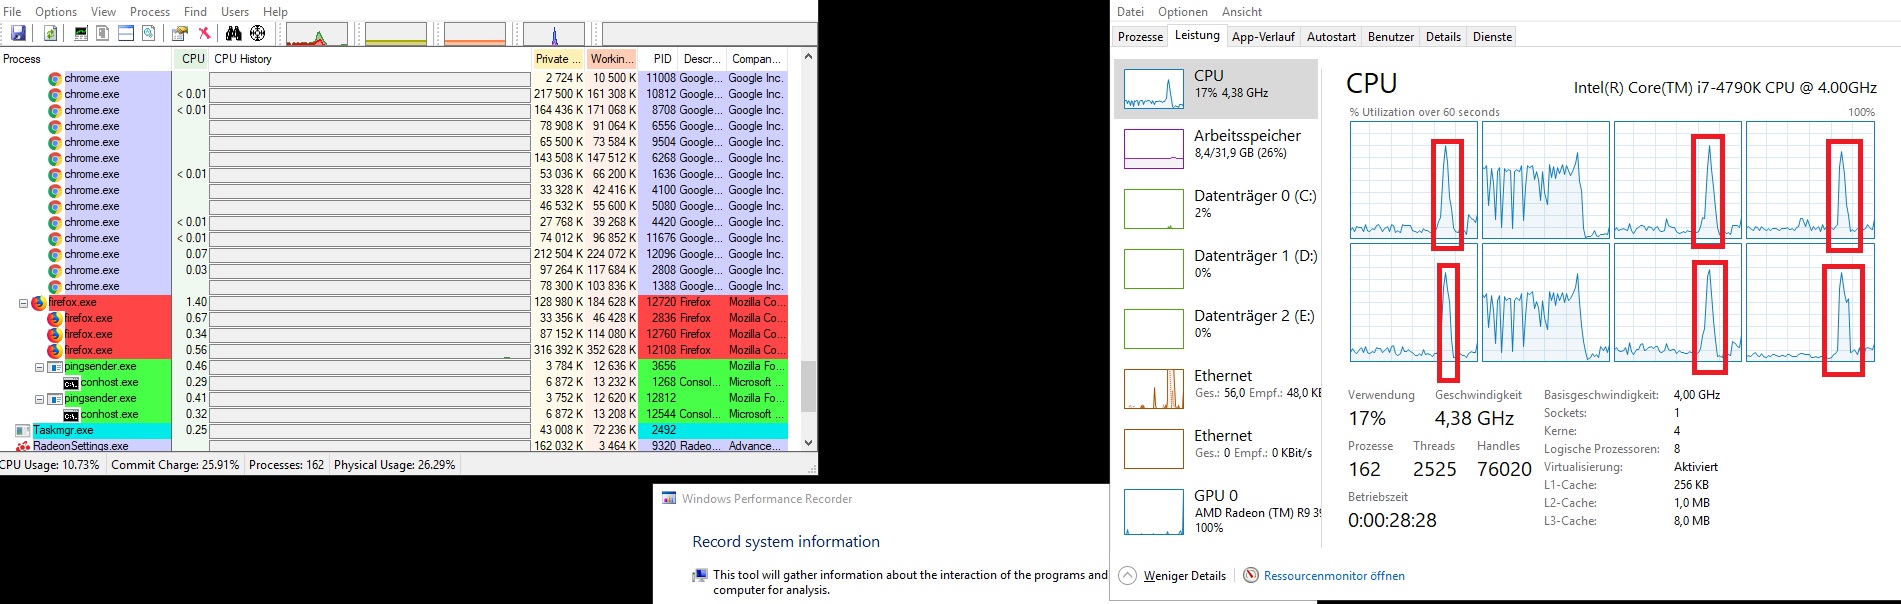Click the CPU History column header

[370, 59]
